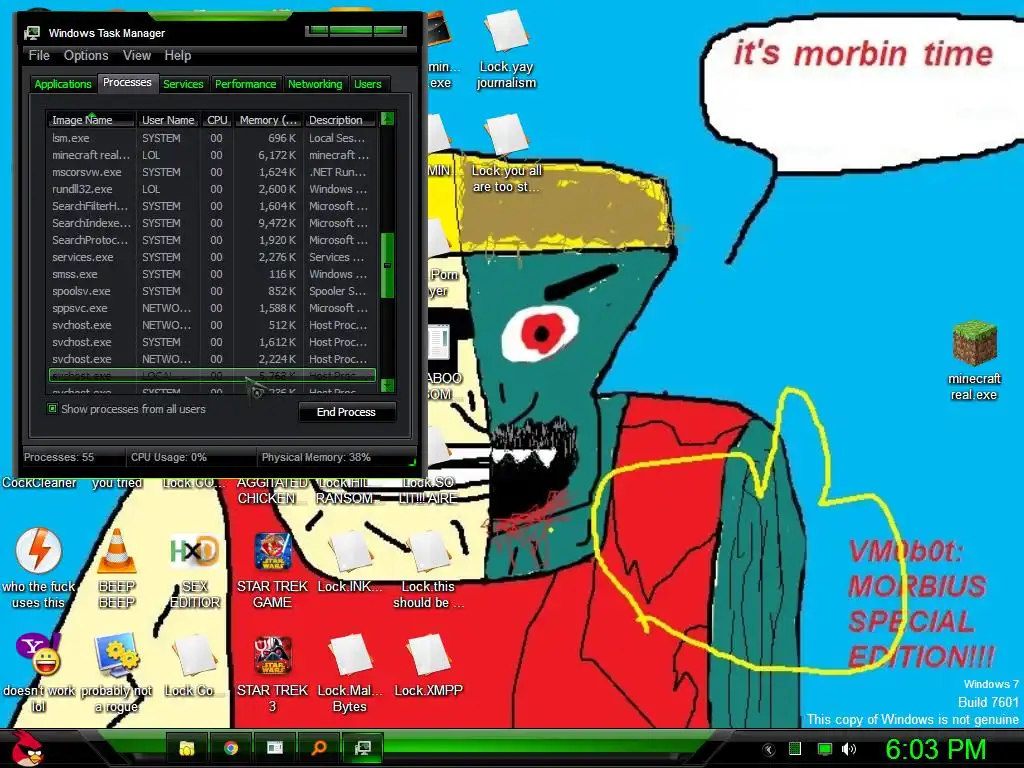Switch to the Networking tab
Image resolution: width=1024 pixels, height=768 pixels.
coord(315,84)
